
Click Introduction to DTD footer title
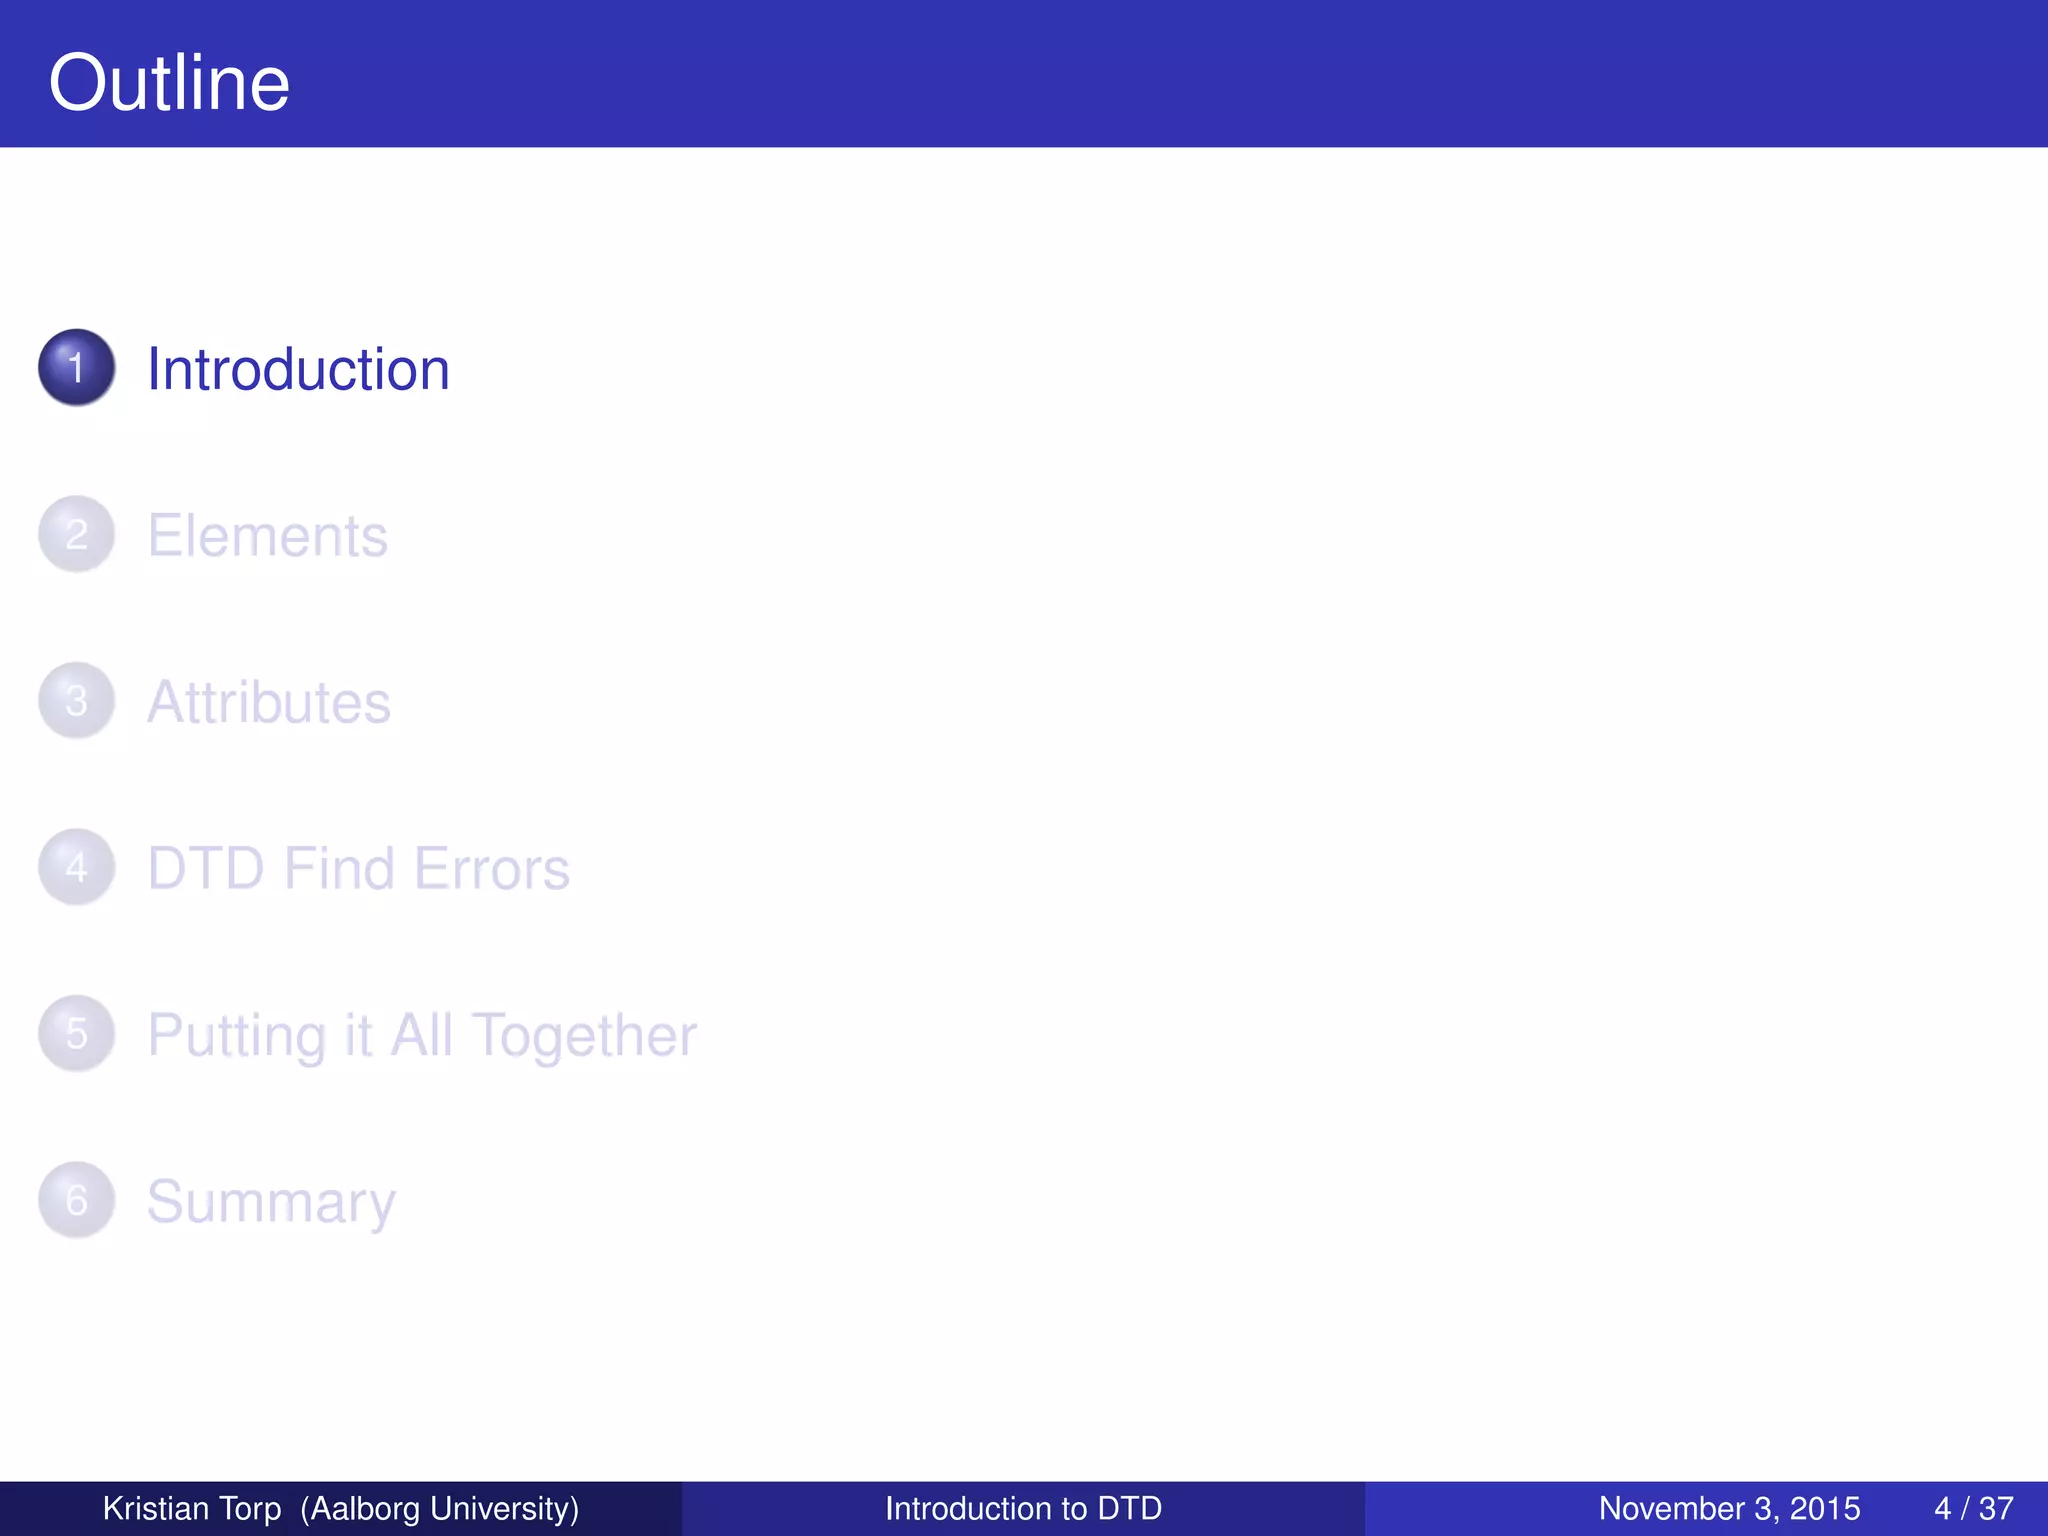pyautogui.click(x=1023, y=1508)
